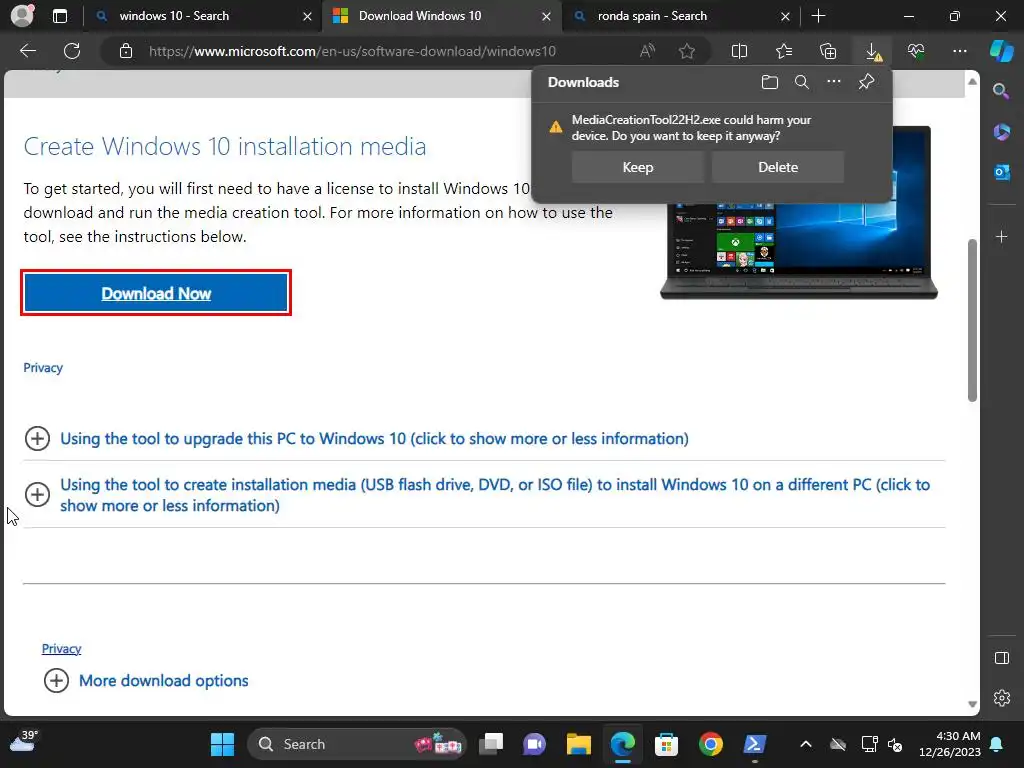Close the 'windows 10 - Search' tab
Screen dimensions: 1024x768
pyautogui.click(x=307, y=16)
